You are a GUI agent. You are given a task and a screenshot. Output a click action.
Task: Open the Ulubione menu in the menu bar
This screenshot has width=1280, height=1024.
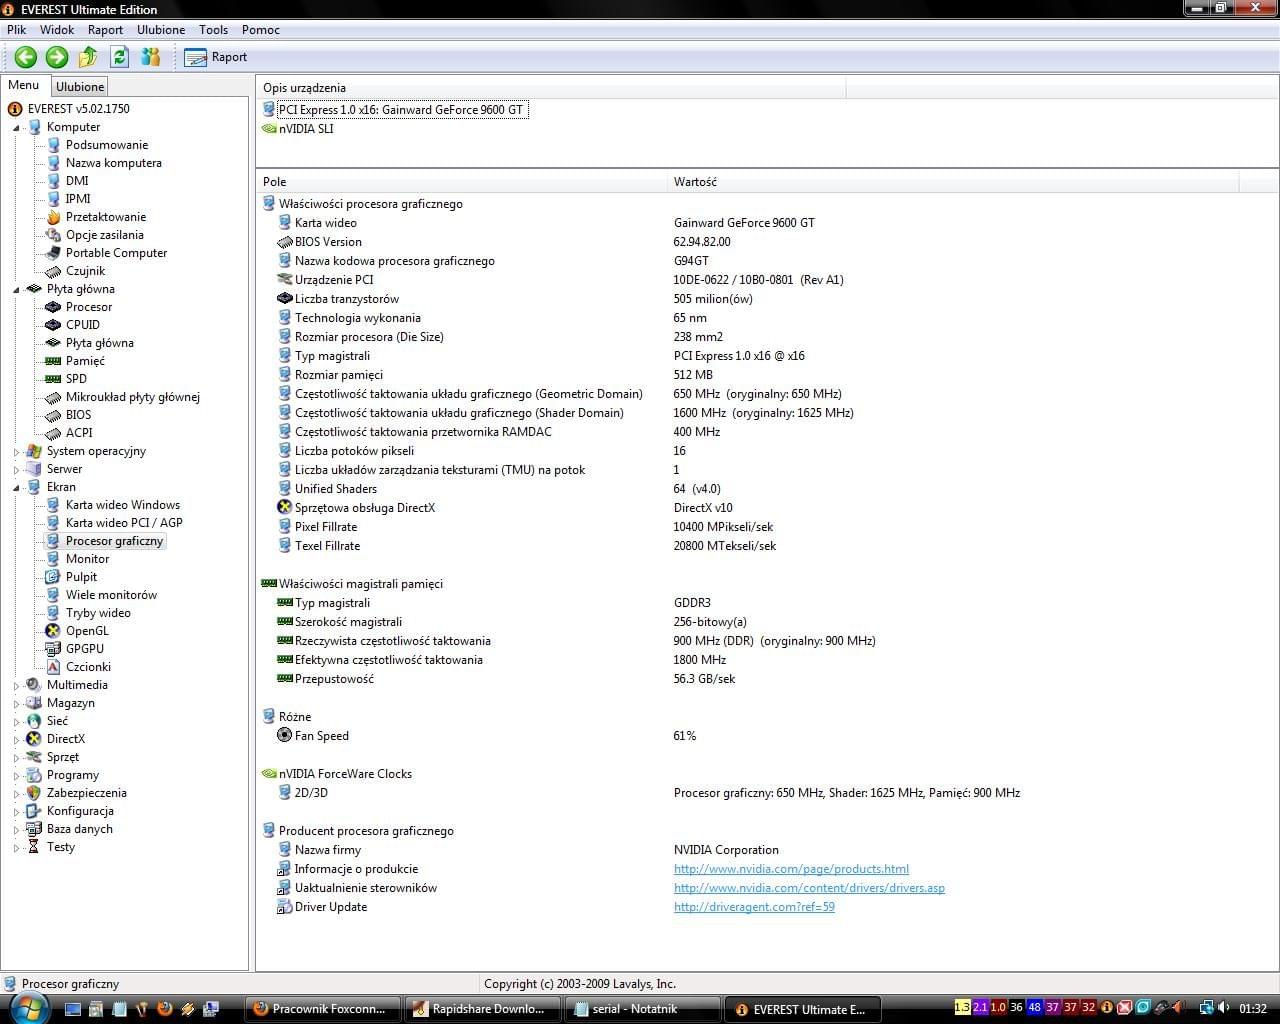(161, 30)
